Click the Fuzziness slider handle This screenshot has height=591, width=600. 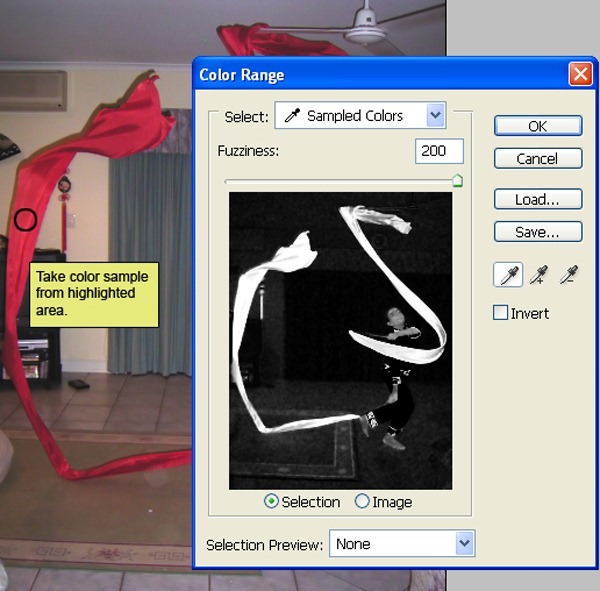[457, 181]
